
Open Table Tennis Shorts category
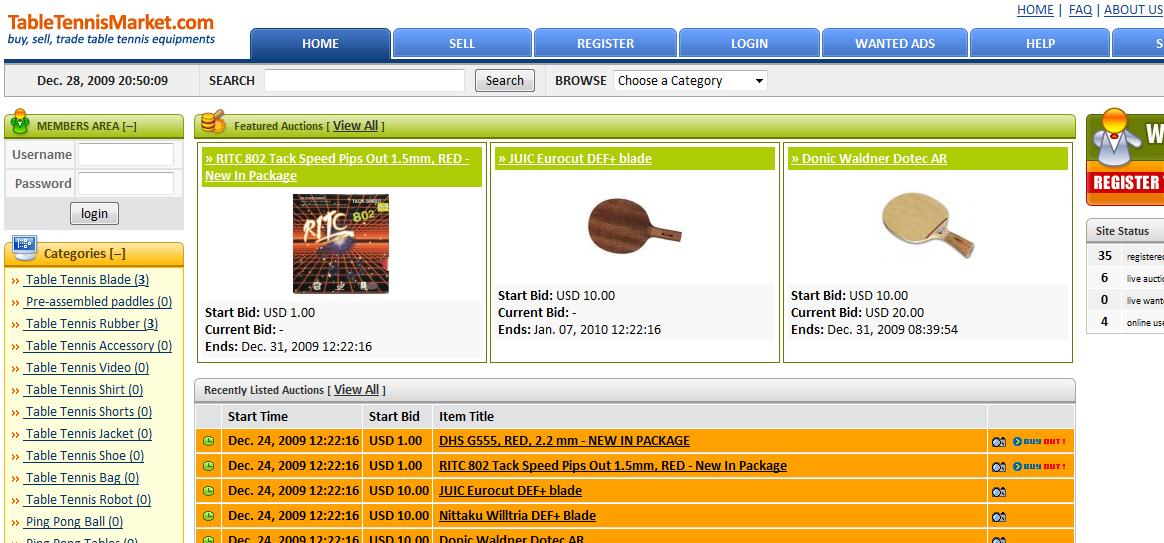click(88, 412)
